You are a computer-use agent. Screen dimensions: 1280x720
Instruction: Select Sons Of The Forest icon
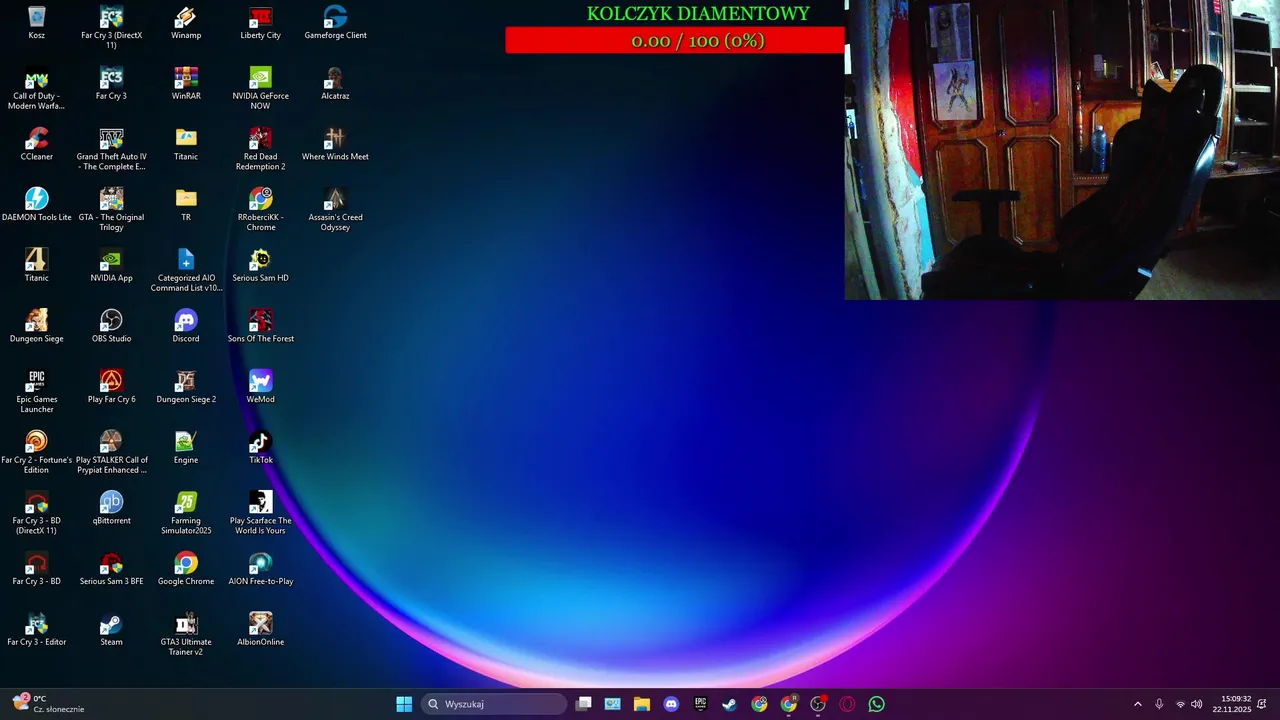click(260, 327)
